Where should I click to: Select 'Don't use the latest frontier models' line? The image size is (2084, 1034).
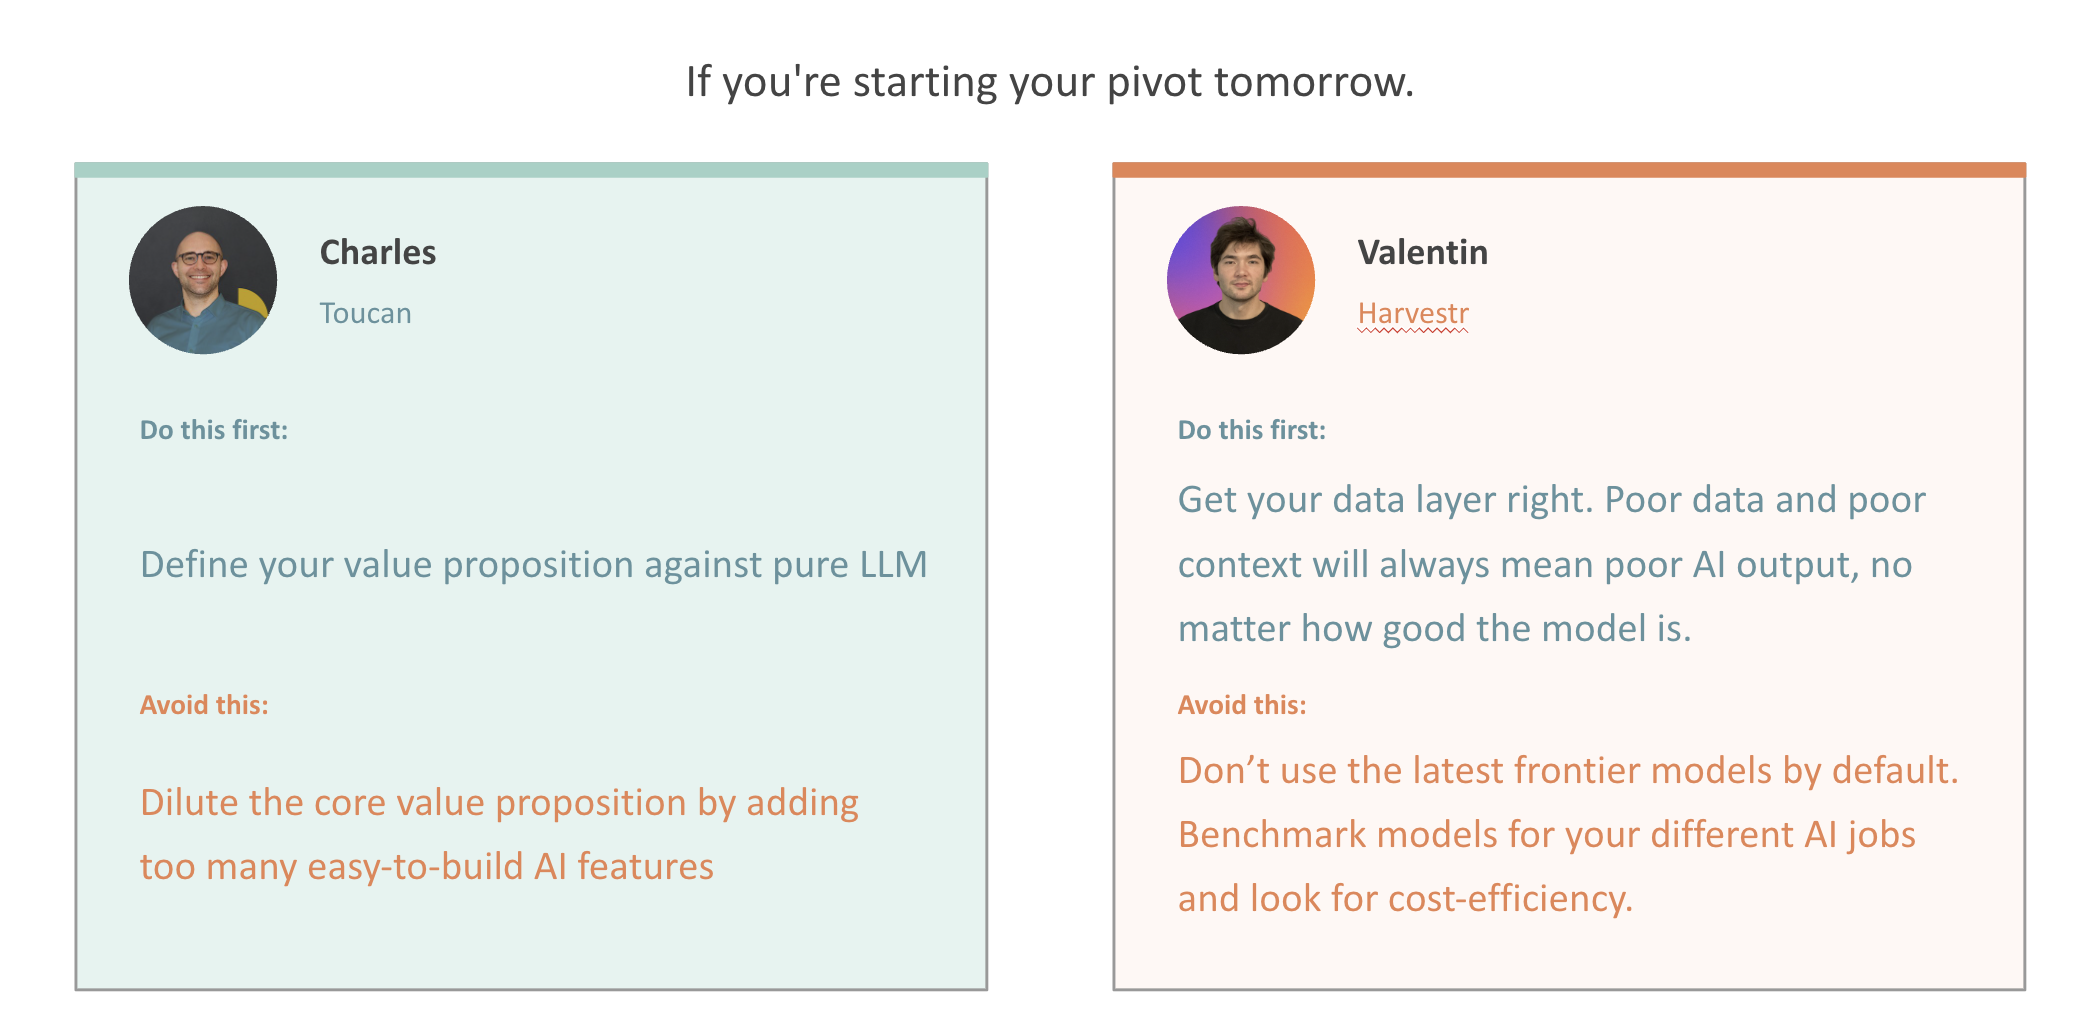(1568, 770)
